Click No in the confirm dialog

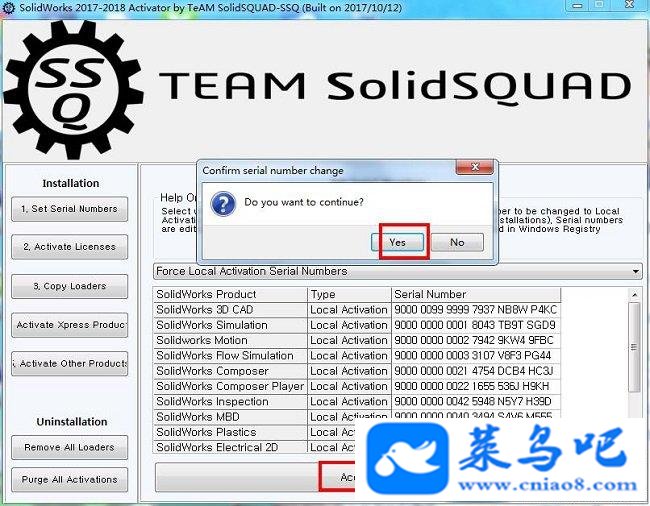click(457, 242)
